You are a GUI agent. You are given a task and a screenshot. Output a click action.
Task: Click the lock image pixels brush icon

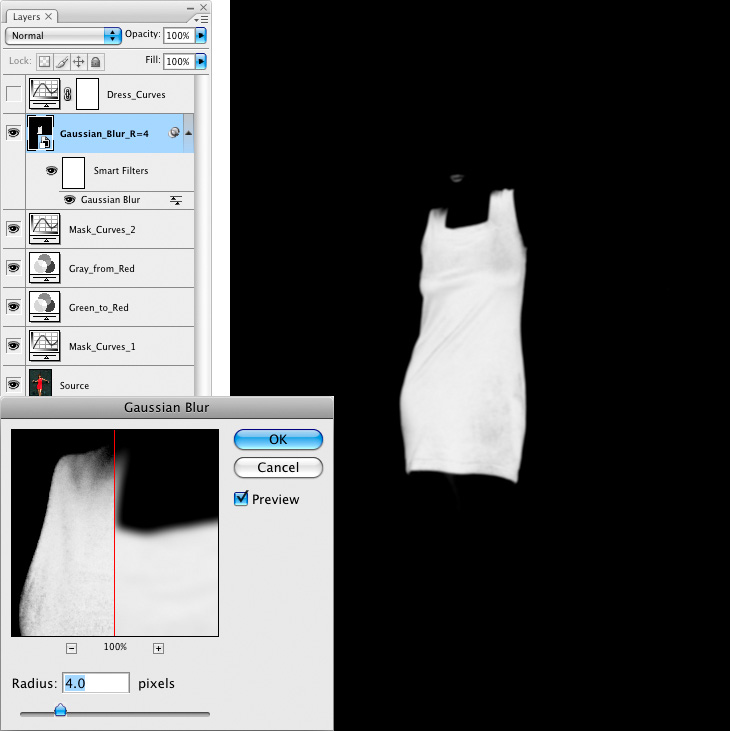[x=61, y=61]
